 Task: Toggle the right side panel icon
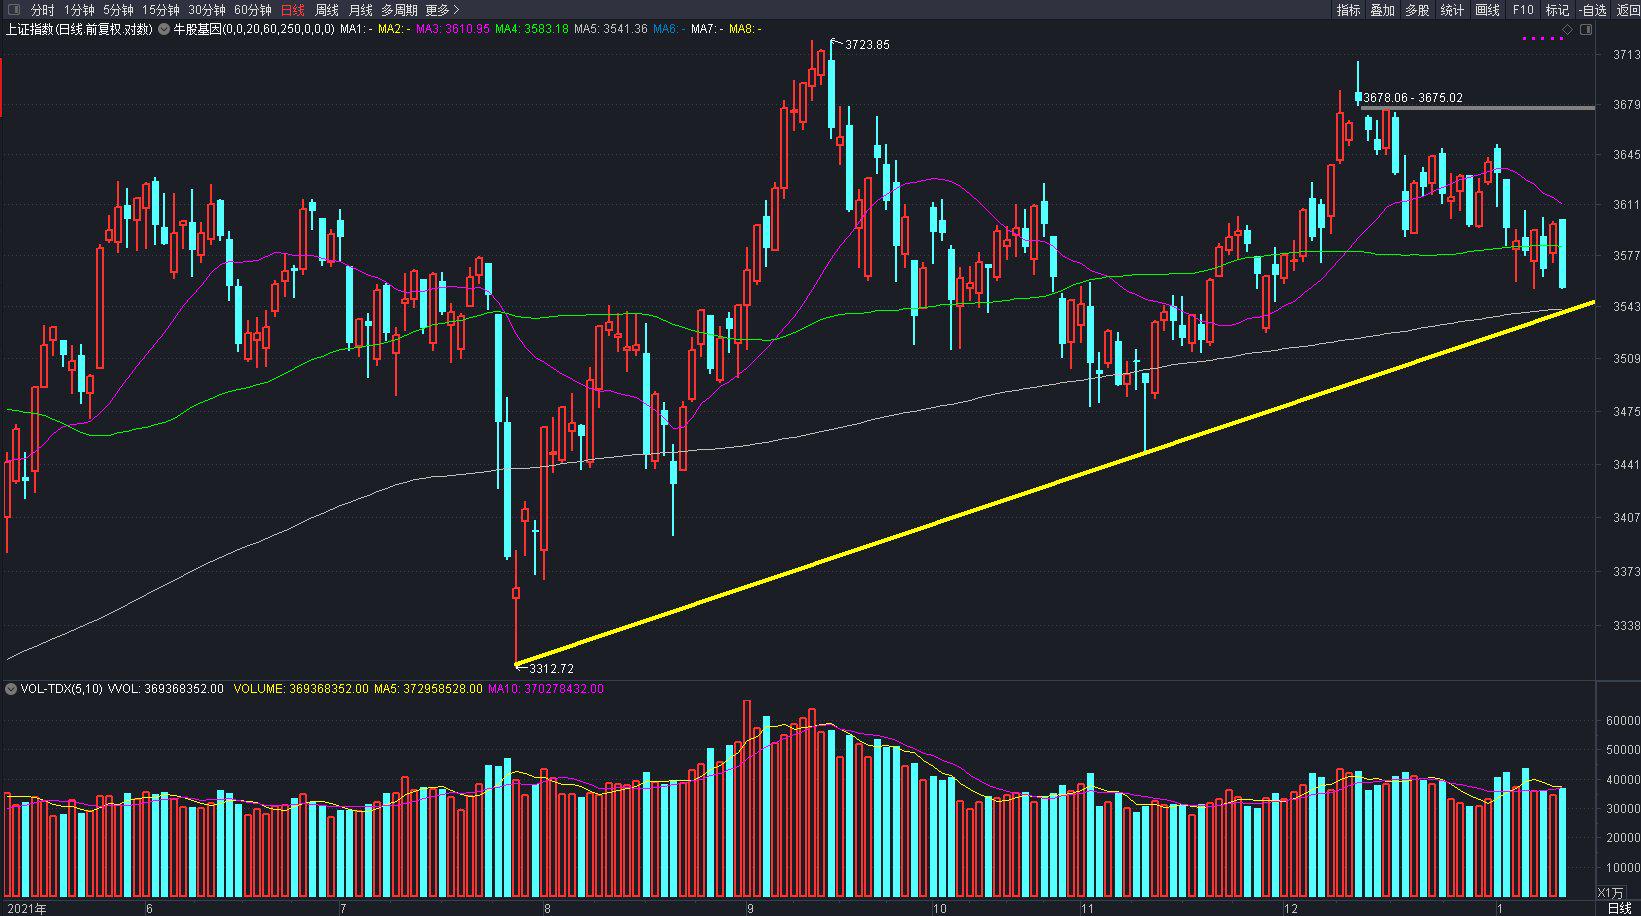[1585, 30]
